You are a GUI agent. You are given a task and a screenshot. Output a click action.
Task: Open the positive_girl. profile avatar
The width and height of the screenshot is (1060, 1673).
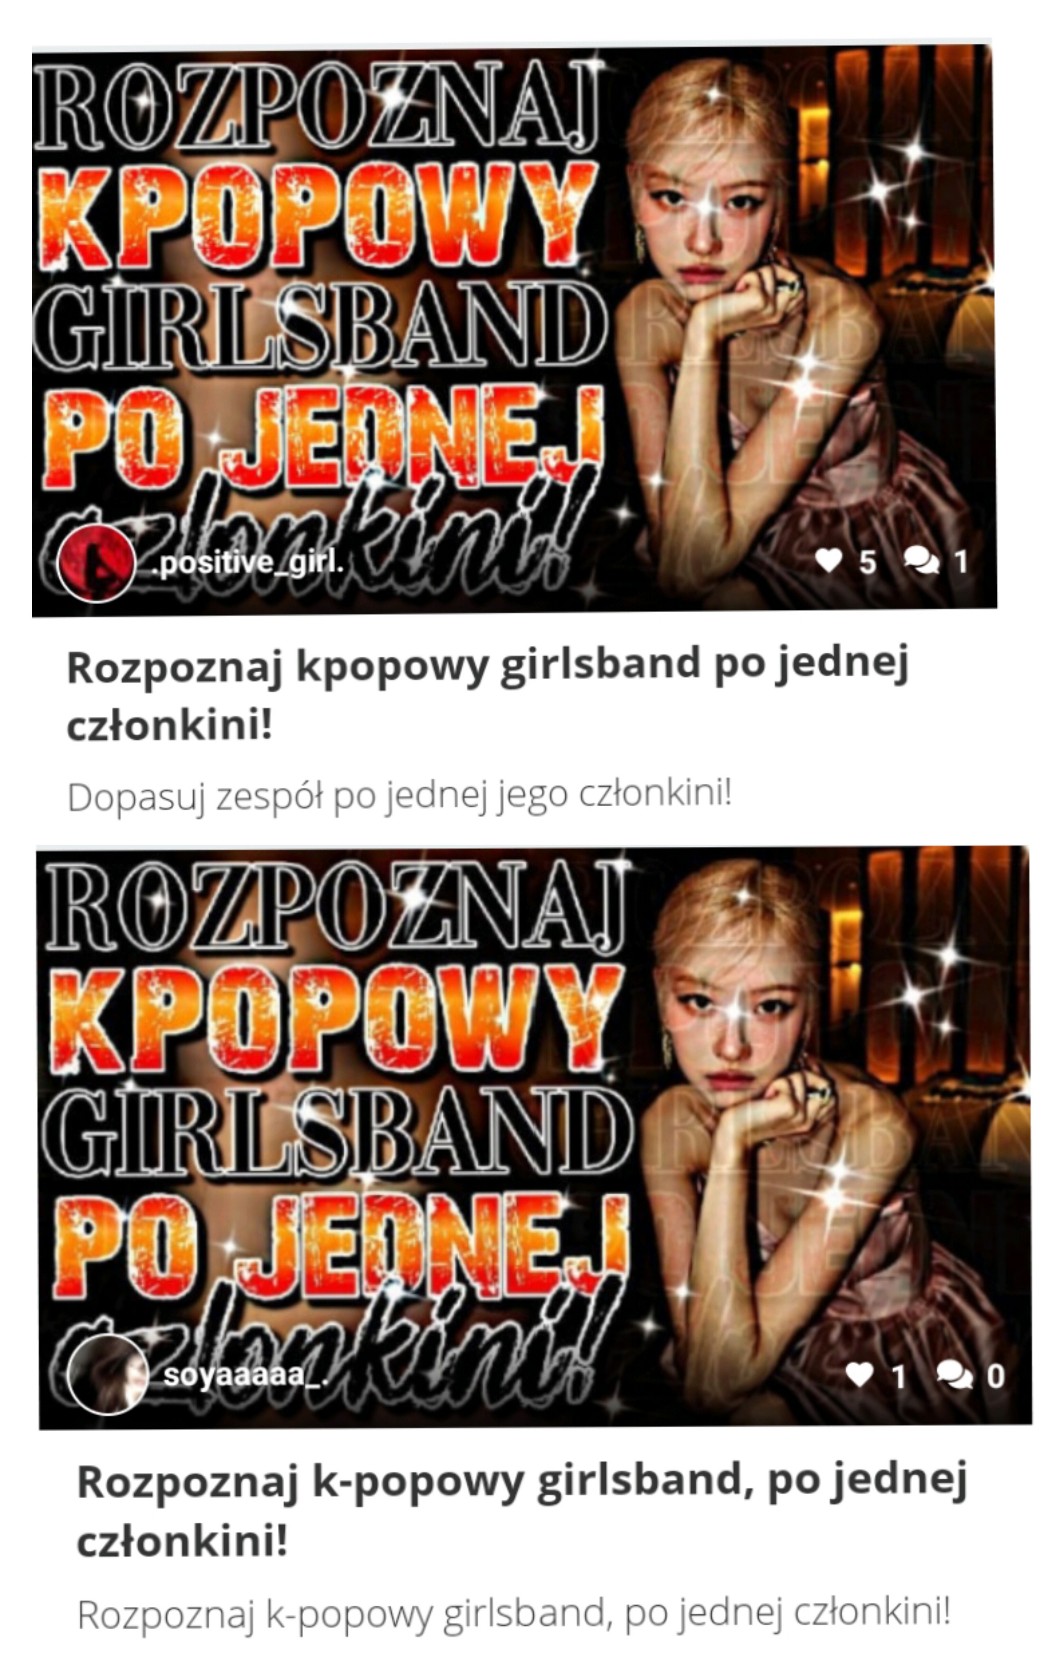click(96, 562)
